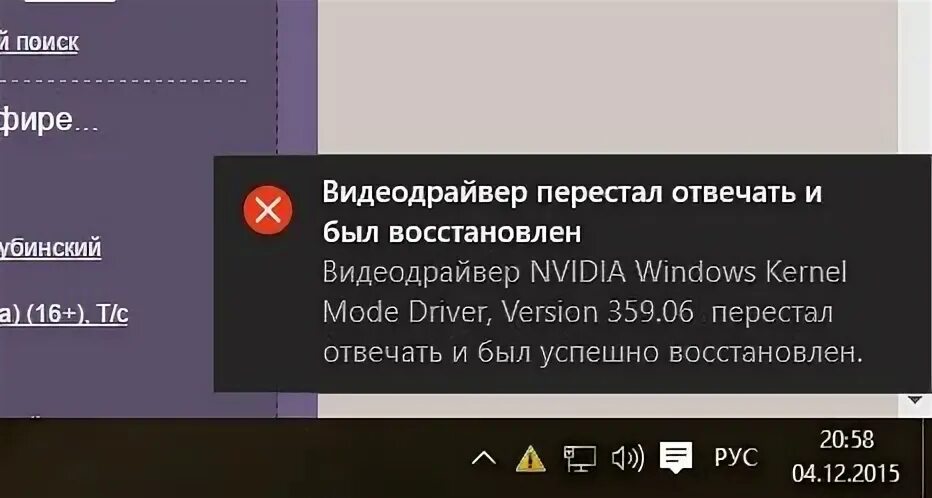Viewport: 932px width, 498px height.
Task: Switch input language via РУС indicator
Action: coord(736,458)
